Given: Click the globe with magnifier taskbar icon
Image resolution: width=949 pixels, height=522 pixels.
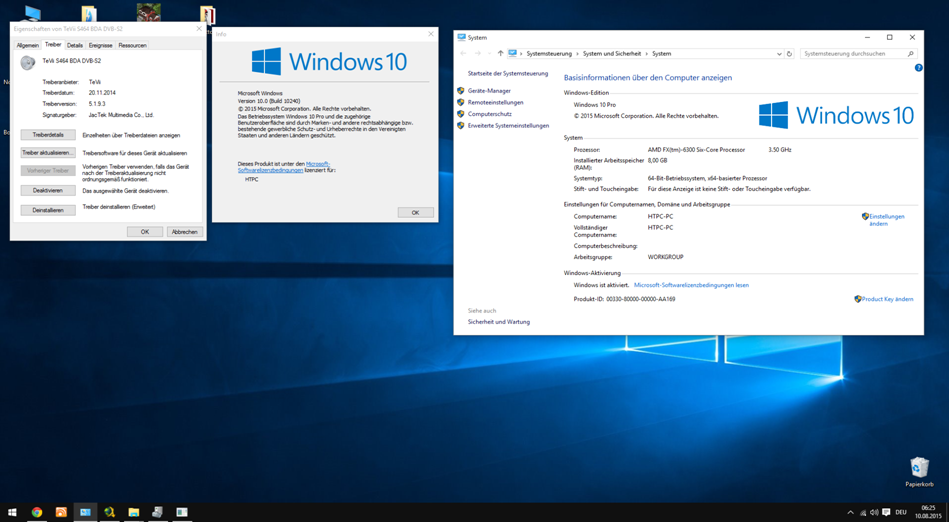Looking at the screenshot, I should pyautogui.click(x=110, y=512).
